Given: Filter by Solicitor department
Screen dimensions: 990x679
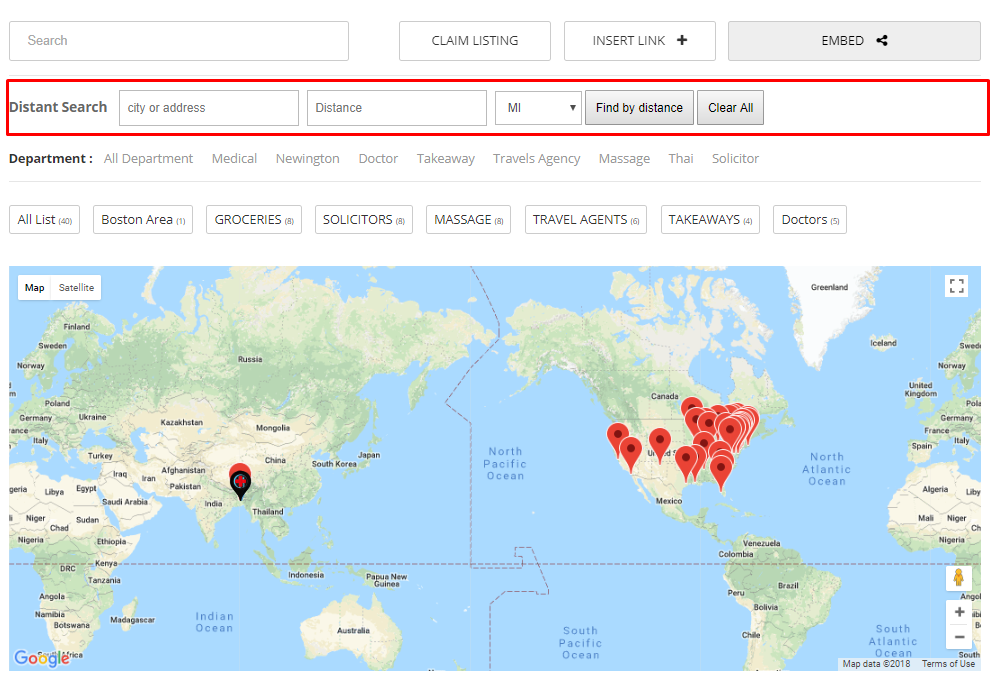Looking at the screenshot, I should (x=736, y=159).
